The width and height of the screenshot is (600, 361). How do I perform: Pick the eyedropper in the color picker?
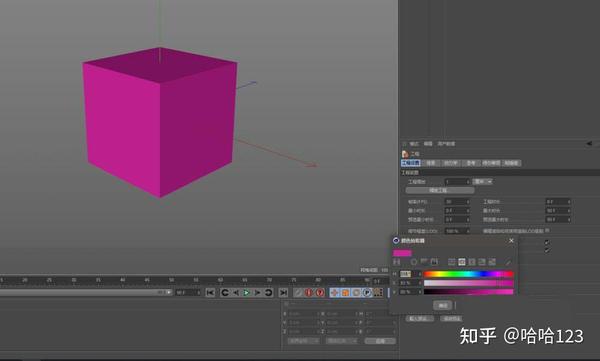tap(508, 262)
